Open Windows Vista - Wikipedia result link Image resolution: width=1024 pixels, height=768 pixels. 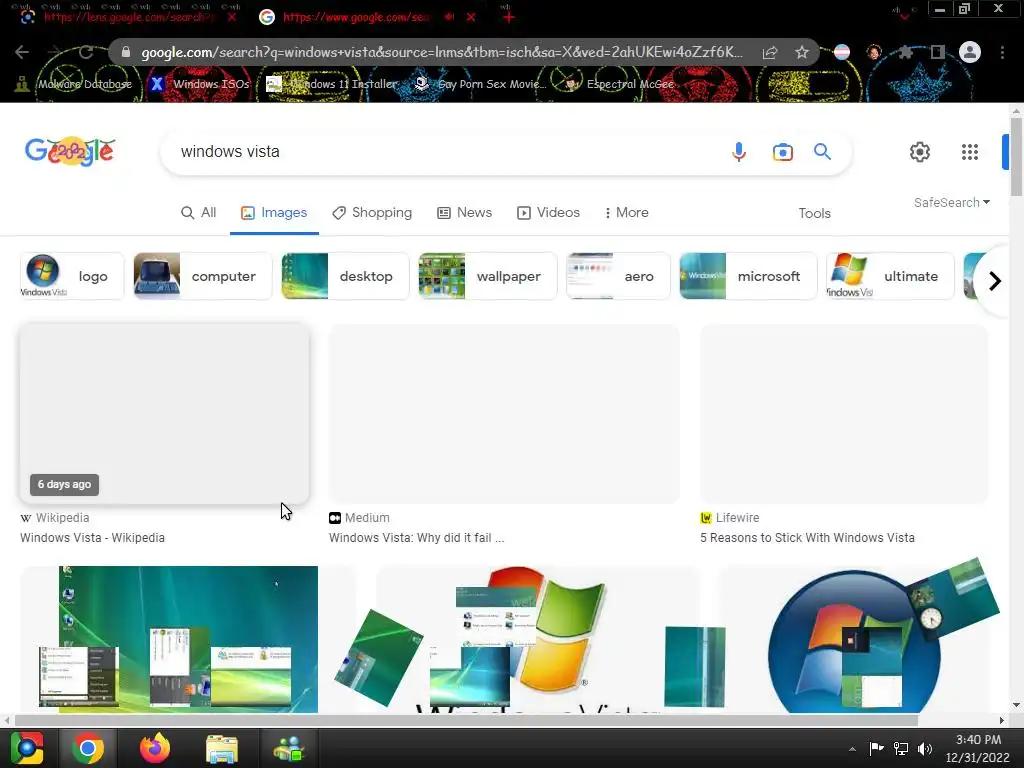[92, 538]
